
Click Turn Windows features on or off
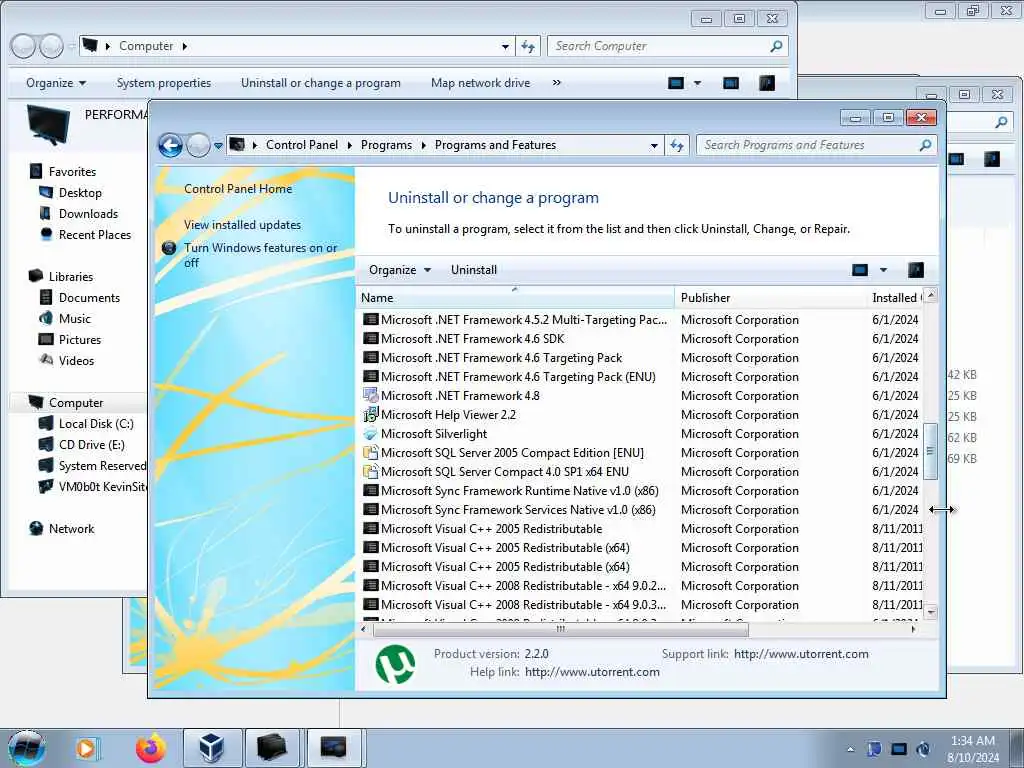(261, 255)
